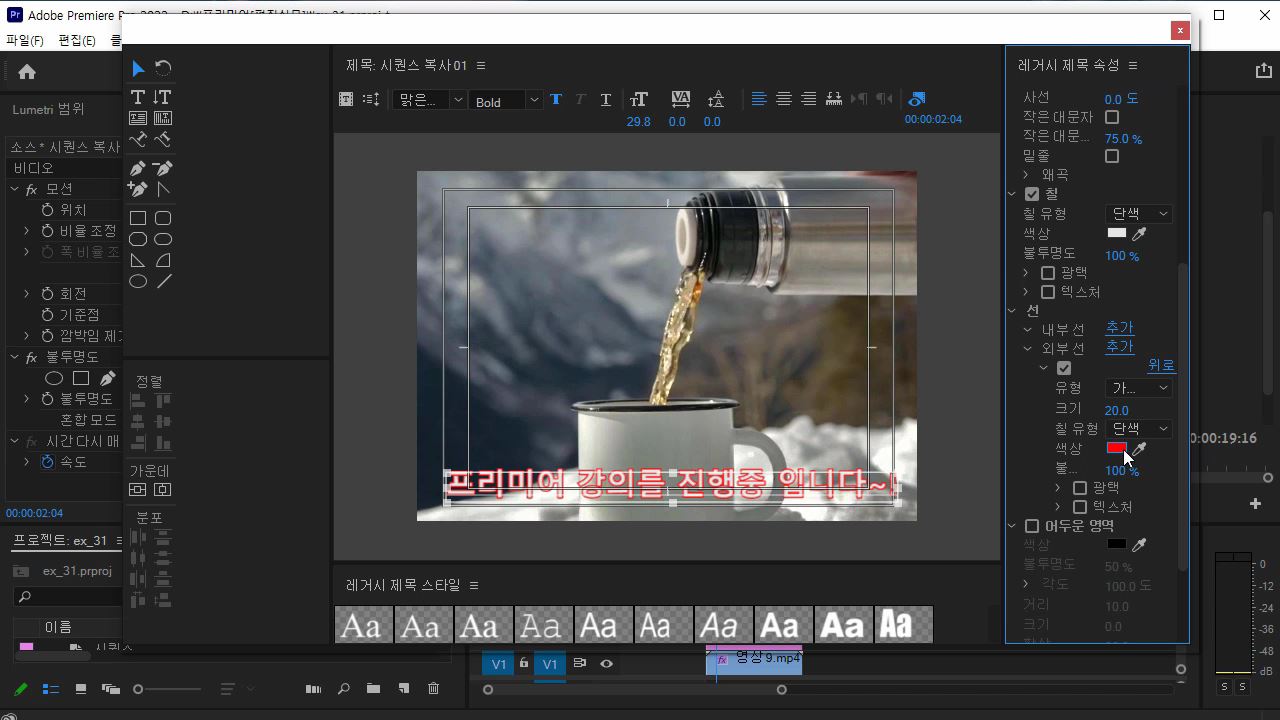Toggle show background video icon
Viewport: 1280px width, 720px height.
click(917, 99)
